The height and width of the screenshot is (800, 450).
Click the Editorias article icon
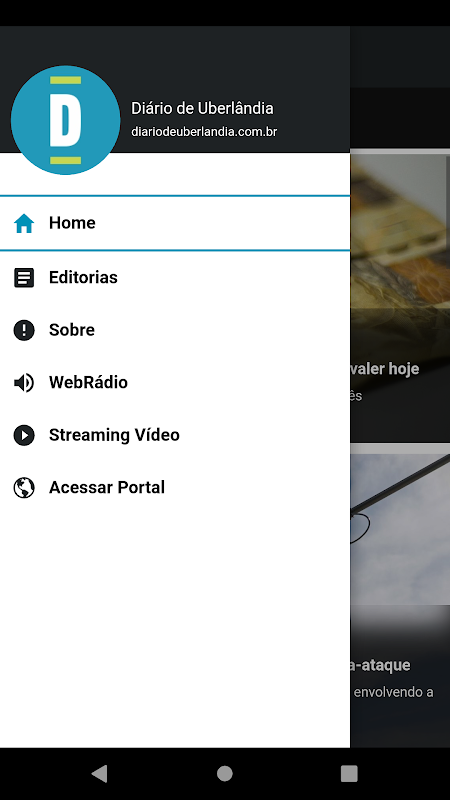(24, 278)
